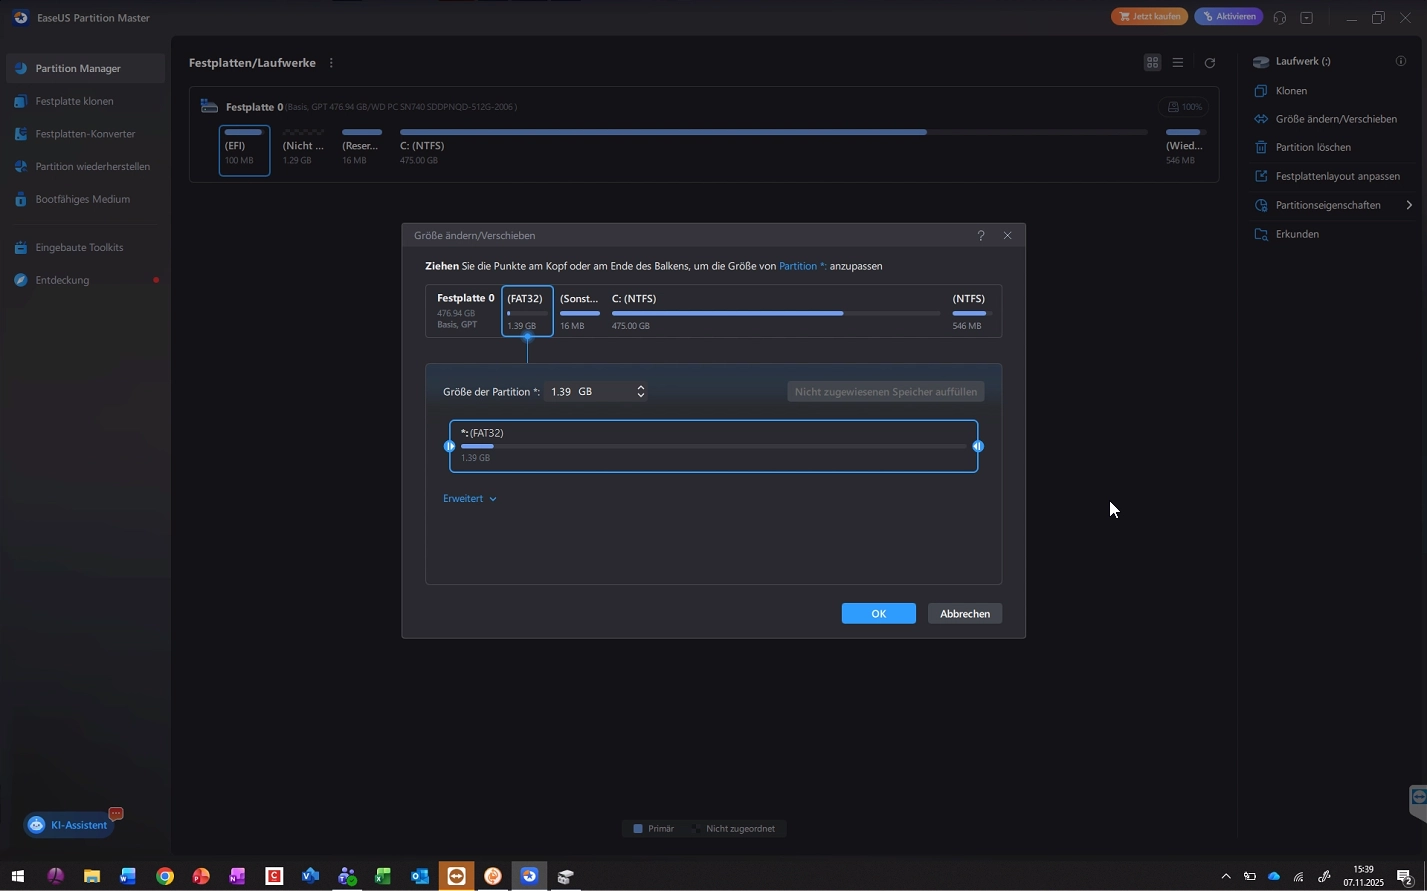Screen dimensions: 1427x891
Task: Open the support headset icon
Action: [x=1279, y=17]
